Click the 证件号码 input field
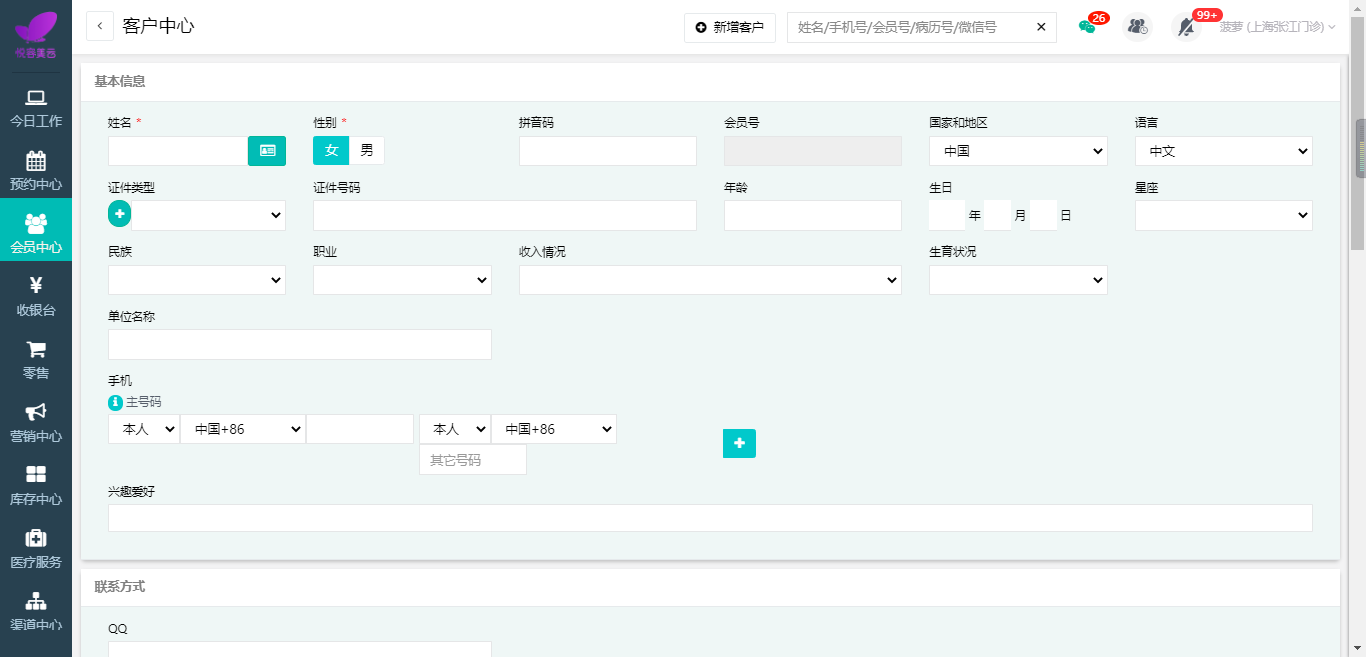This screenshot has height=657, width=1366. pyautogui.click(x=505, y=215)
